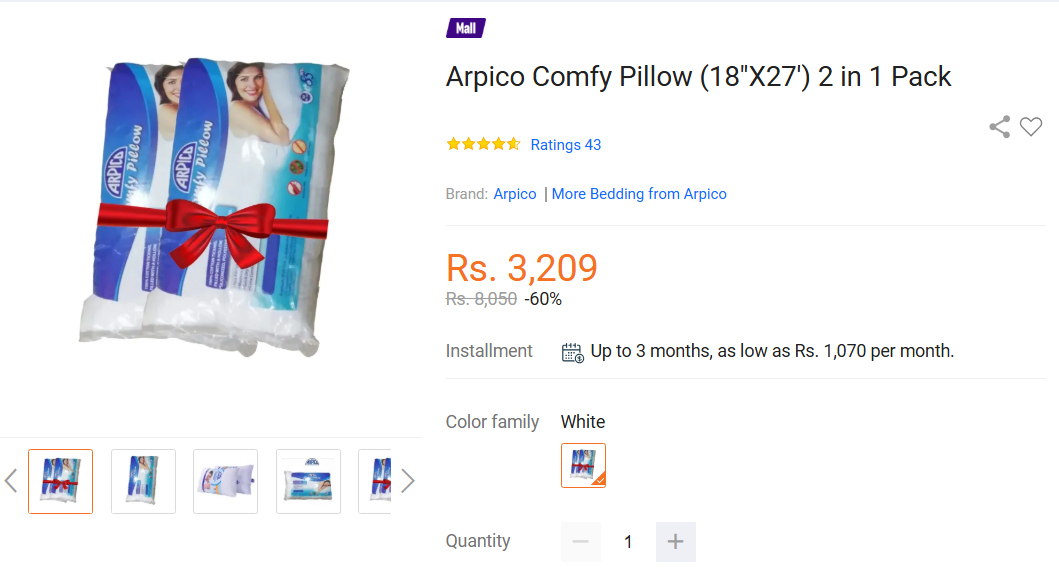The width and height of the screenshot is (1059, 568).
Task: Click the Mall badge
Action: [x=466, y=28]
